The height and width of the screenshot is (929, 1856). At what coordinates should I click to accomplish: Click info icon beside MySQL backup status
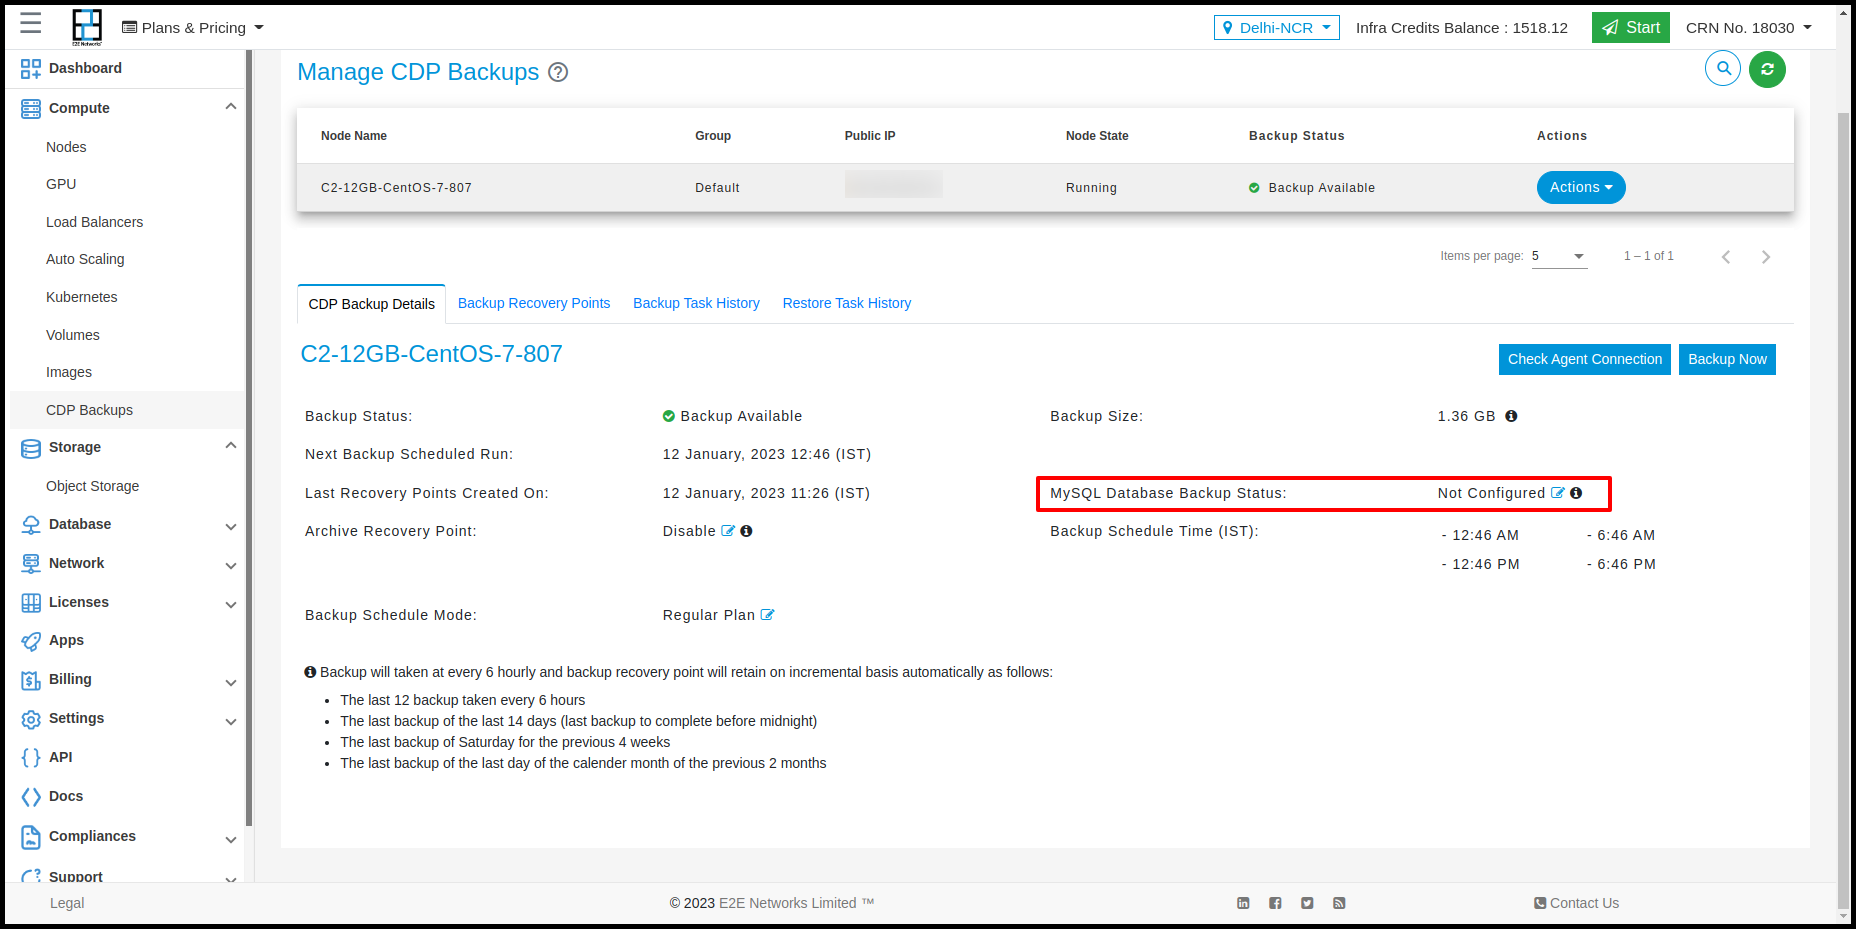(x=1576, y=493)
